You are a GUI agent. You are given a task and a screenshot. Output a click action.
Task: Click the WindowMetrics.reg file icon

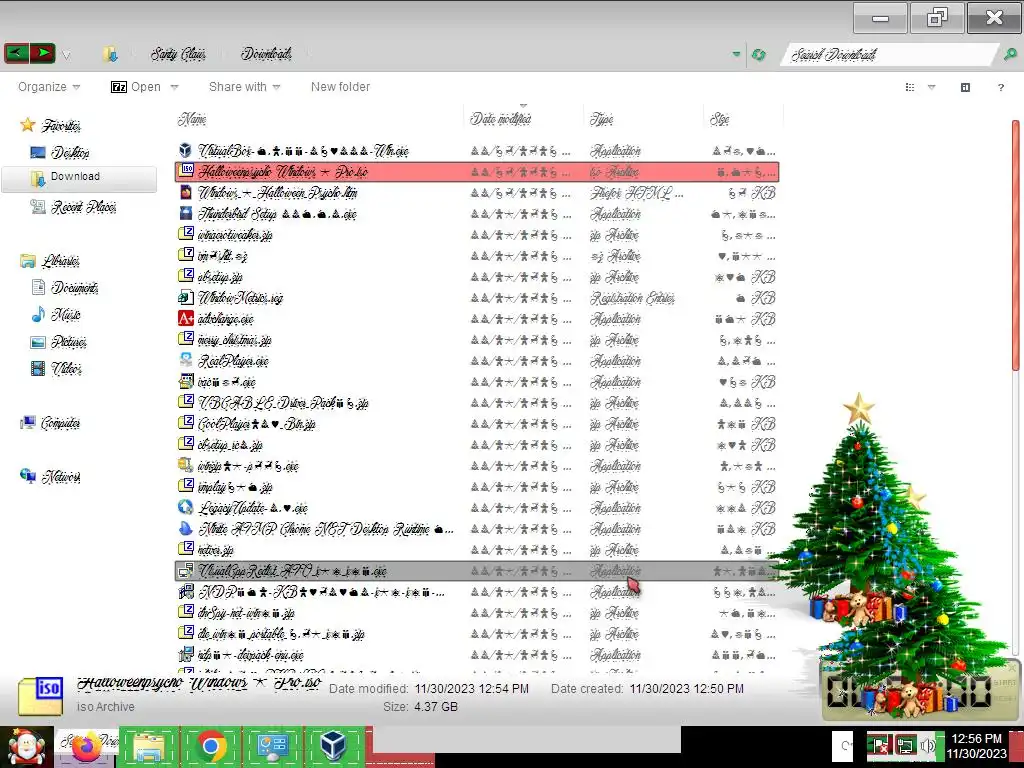pyautogui.click(x=185, y=298)
